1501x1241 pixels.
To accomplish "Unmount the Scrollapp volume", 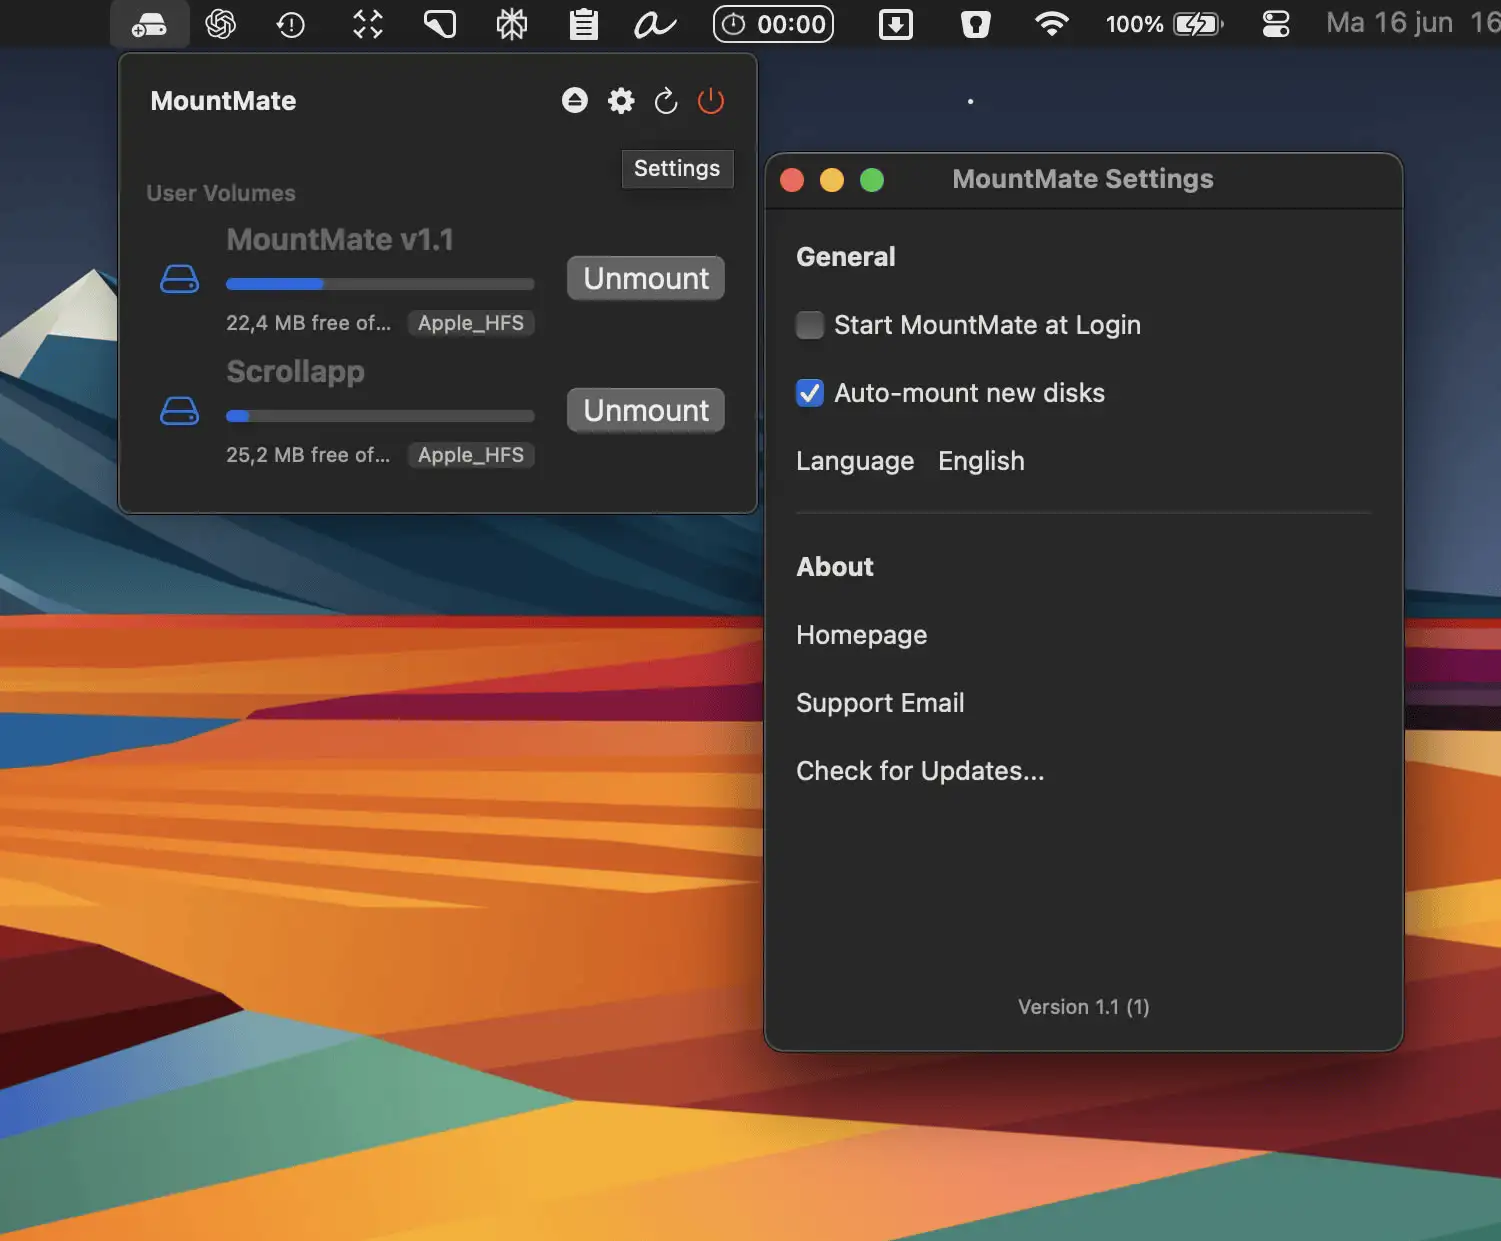I will [x=646, y=410].
